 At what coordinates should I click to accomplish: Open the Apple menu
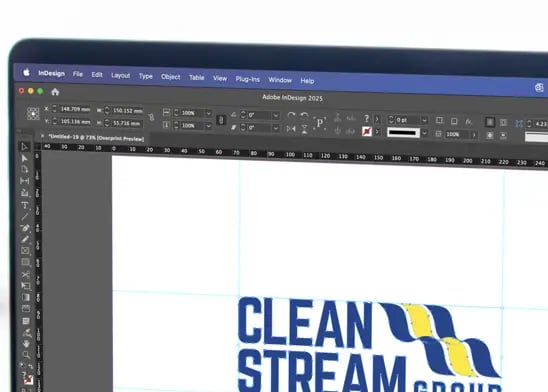27,72
